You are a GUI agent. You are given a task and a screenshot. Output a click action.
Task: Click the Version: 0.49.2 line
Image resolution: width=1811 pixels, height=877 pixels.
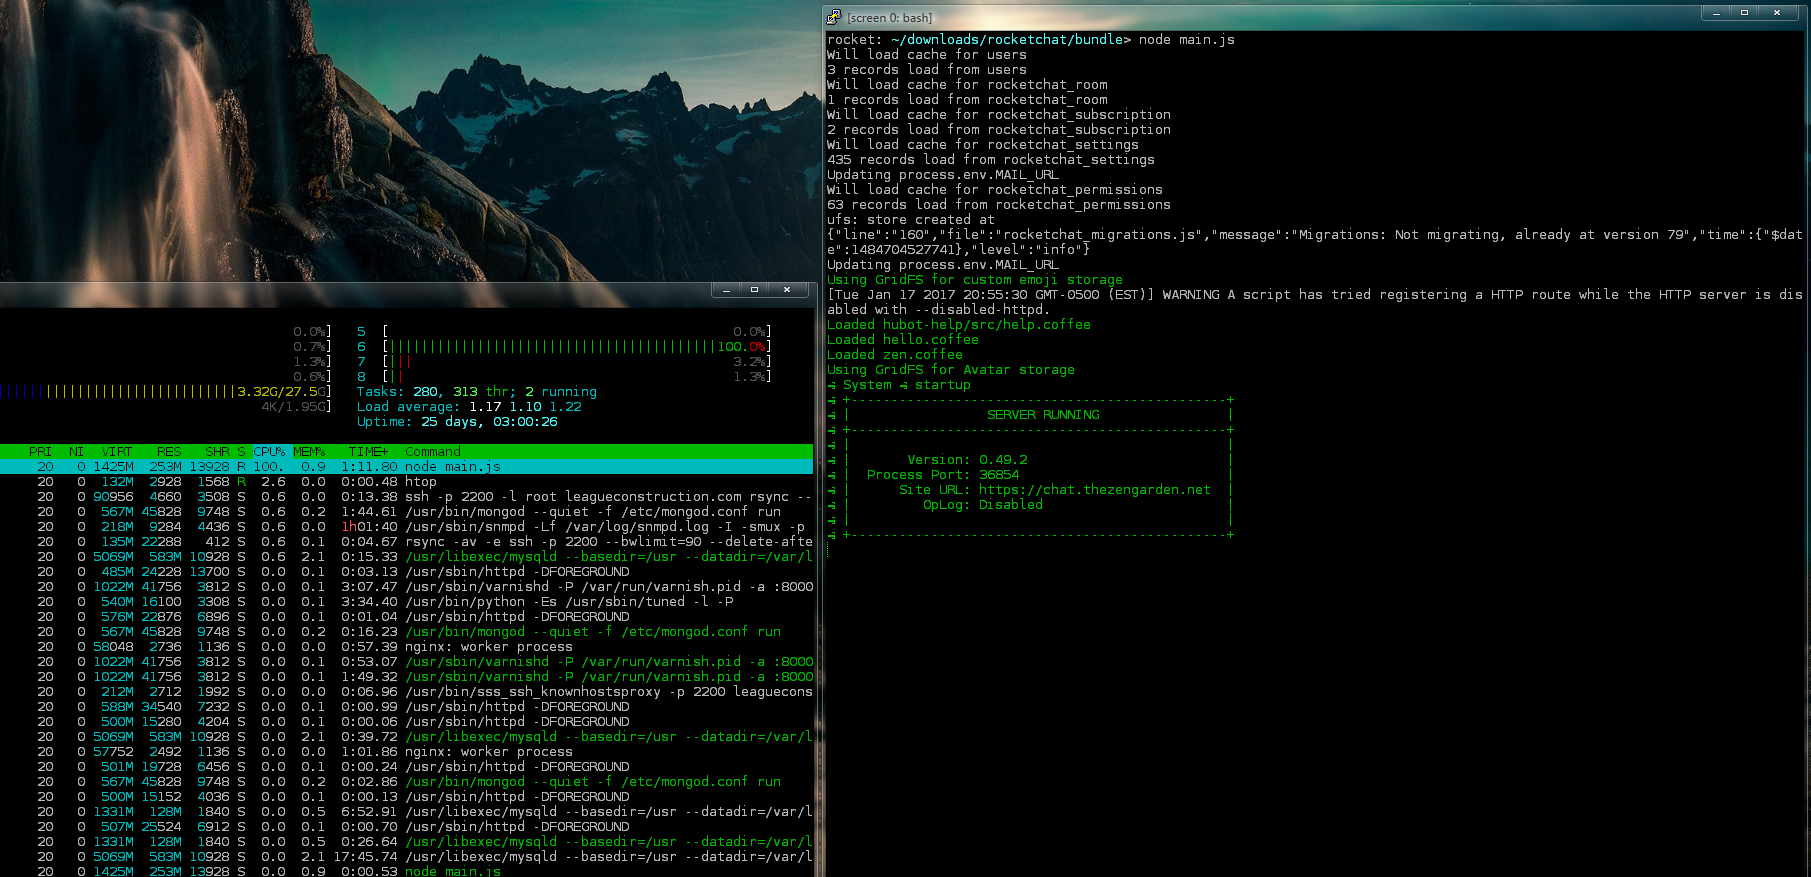coord(967,460)
